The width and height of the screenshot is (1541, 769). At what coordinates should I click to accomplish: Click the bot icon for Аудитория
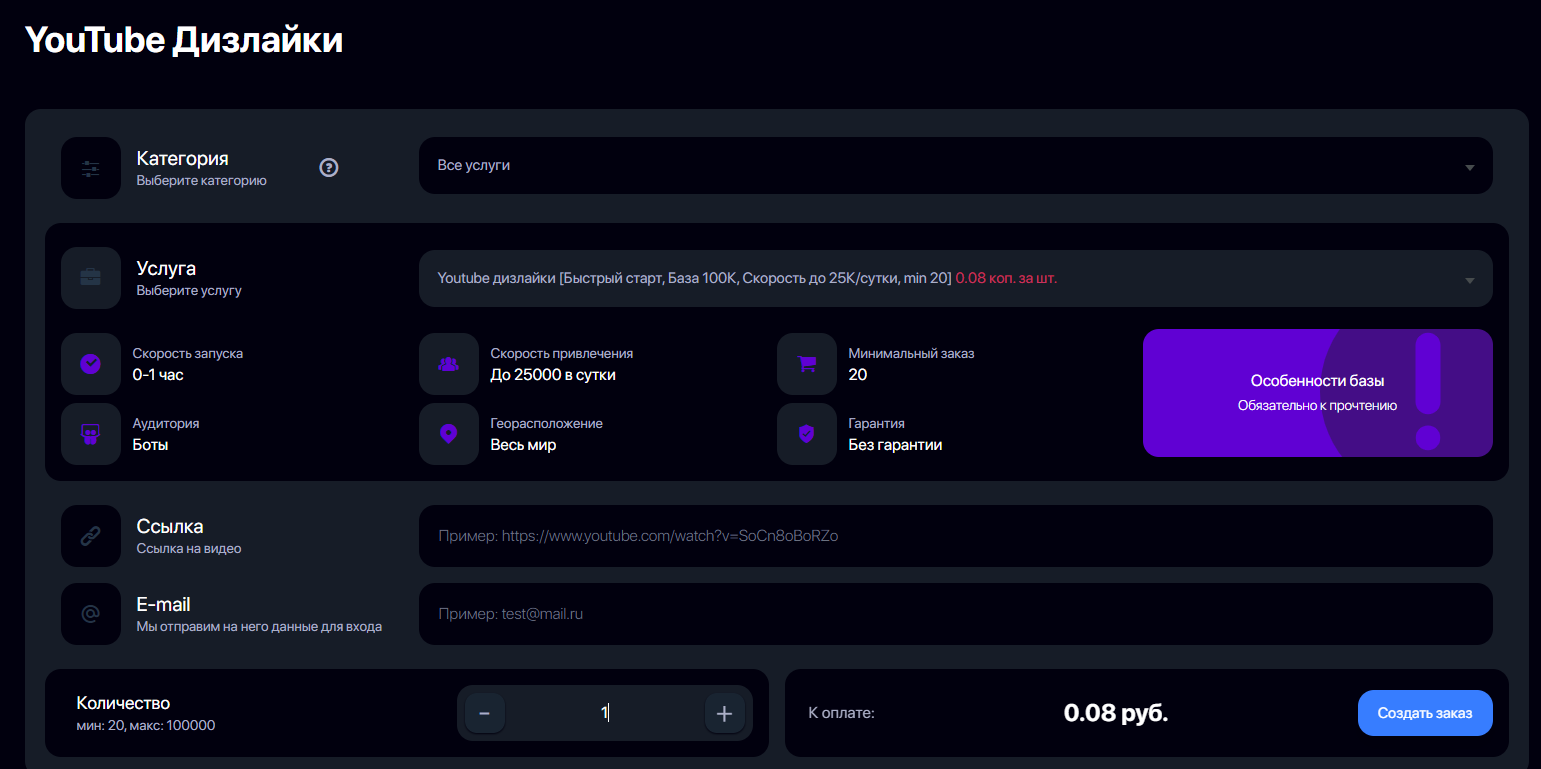tap(91, 434)
